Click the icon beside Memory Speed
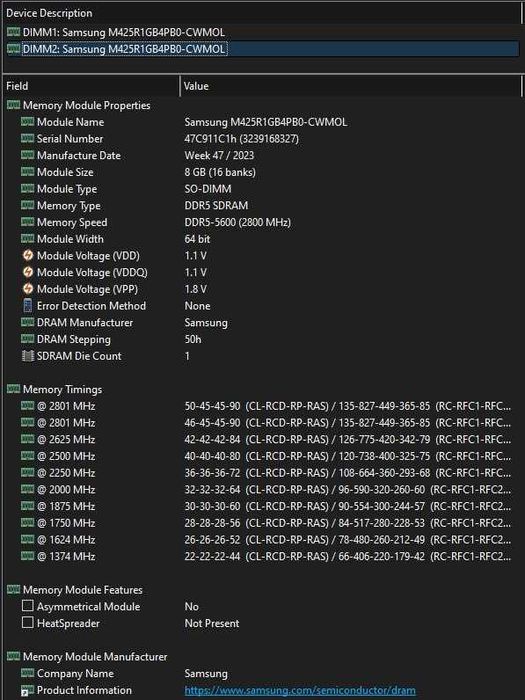525x700 pixels. coord(27,222)
